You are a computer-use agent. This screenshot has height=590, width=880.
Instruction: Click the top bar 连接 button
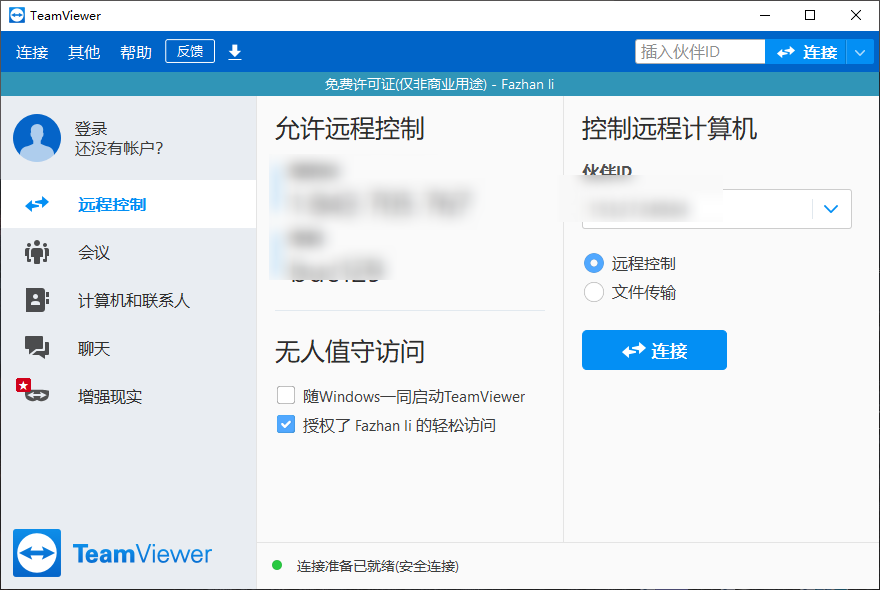point(806,52)
